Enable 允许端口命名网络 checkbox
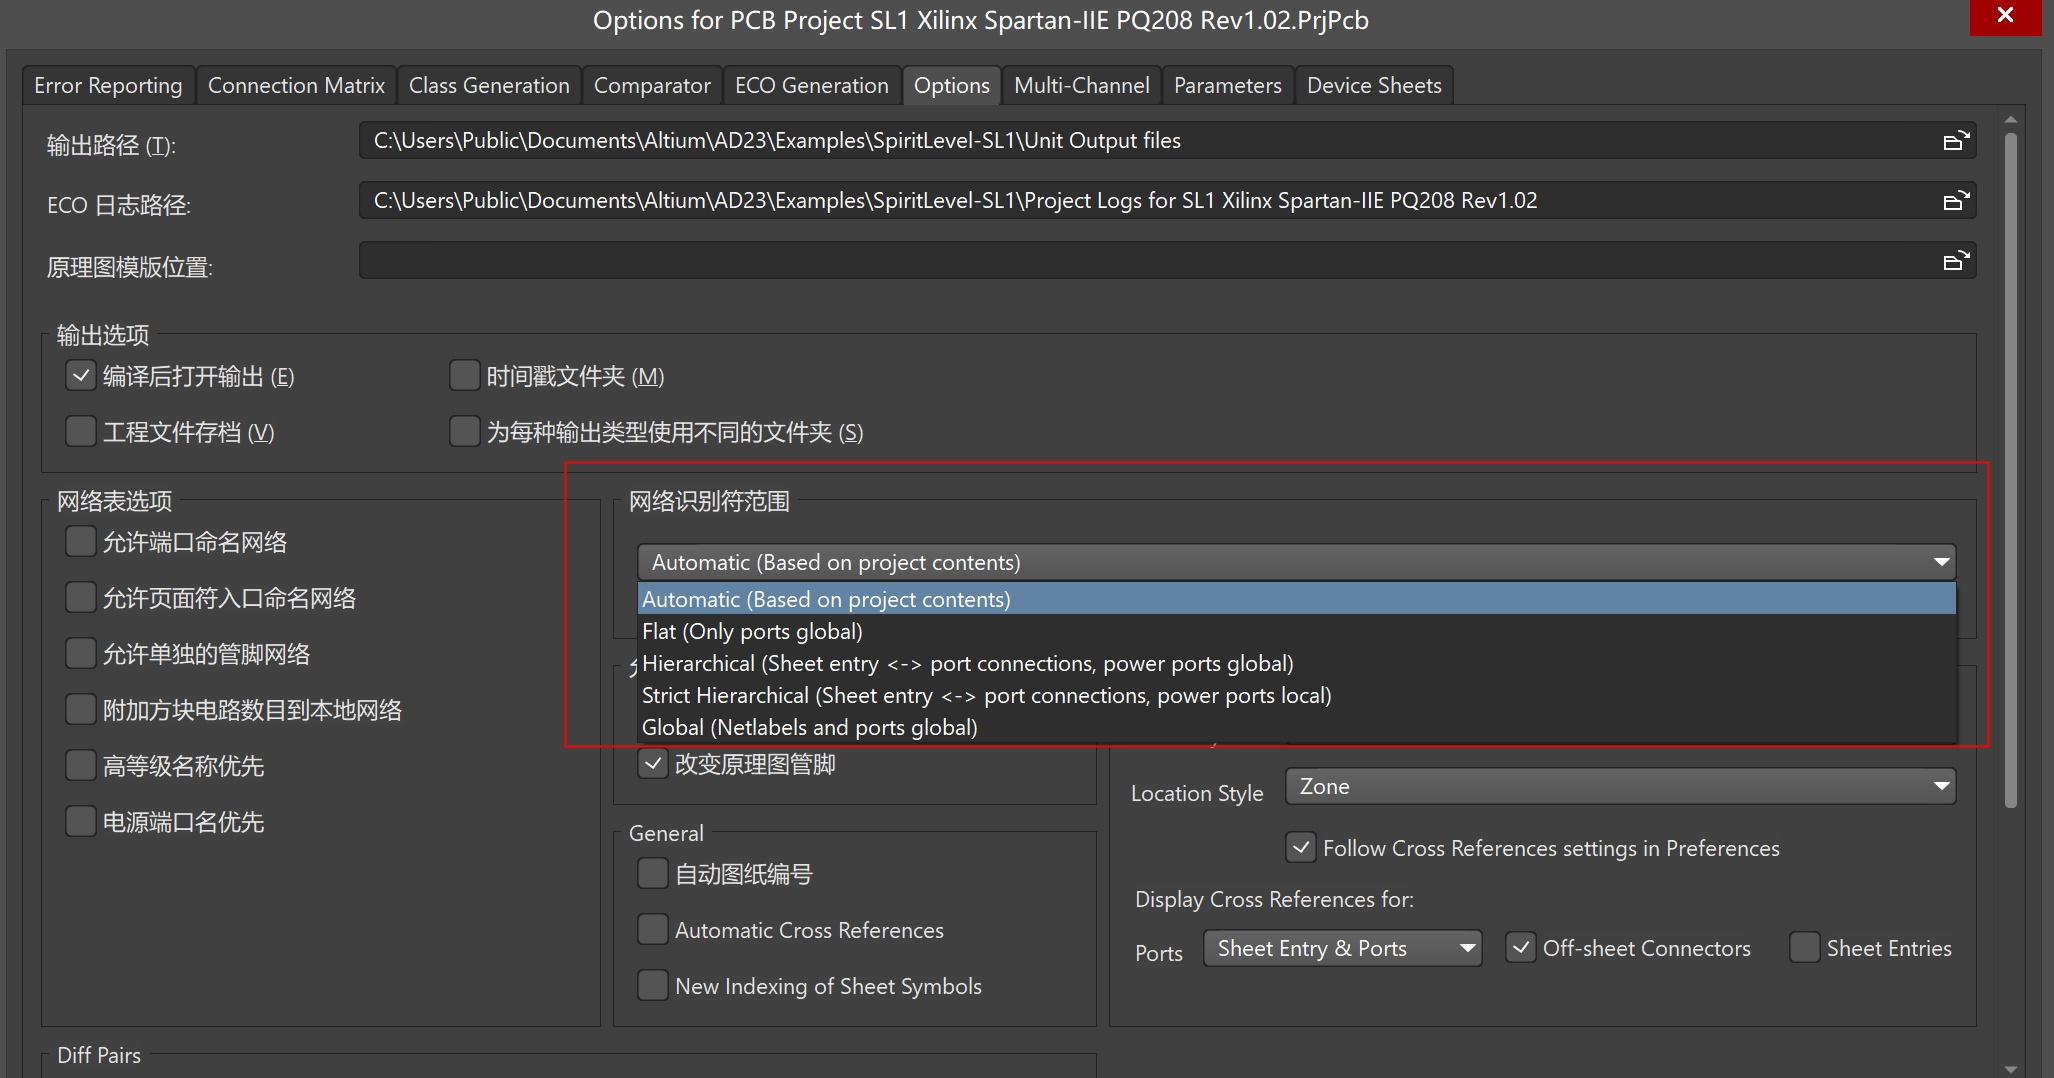This screenshot has height=1078, width=2054. tap(81, 542)
